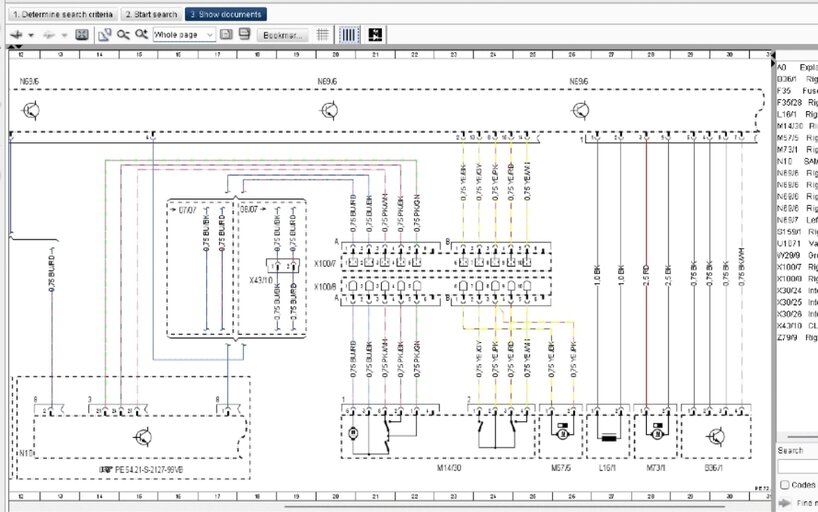Switch to tab 2. Start search
The height and width of the screenshot is (512, 818).
[x=151, y=14]
